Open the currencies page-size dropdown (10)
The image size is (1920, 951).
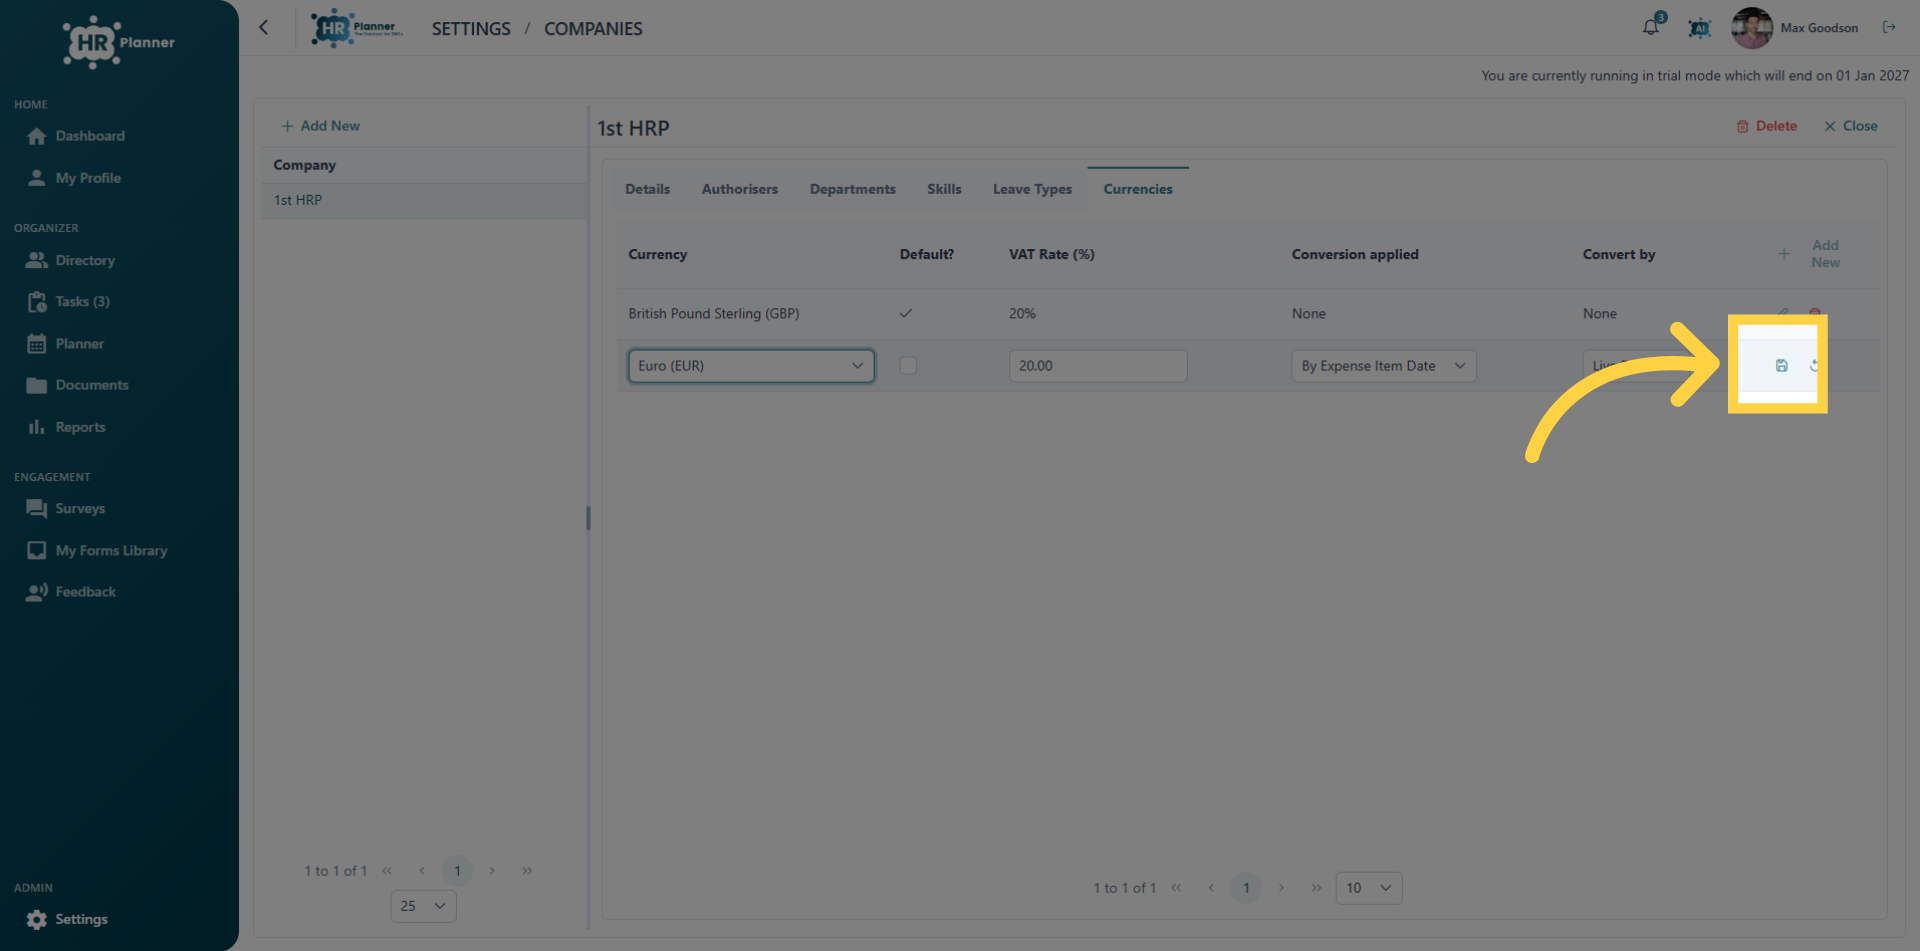1368,888
